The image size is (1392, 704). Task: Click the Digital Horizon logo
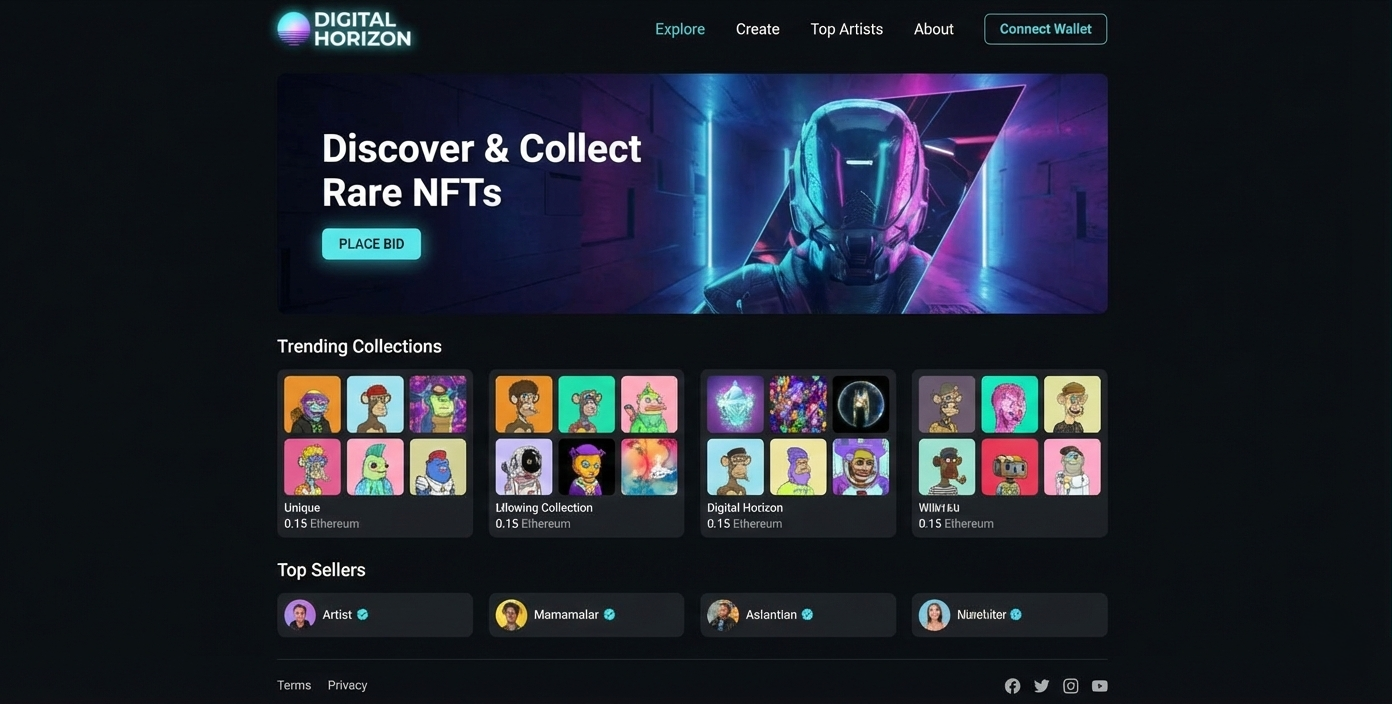(344, 29)
